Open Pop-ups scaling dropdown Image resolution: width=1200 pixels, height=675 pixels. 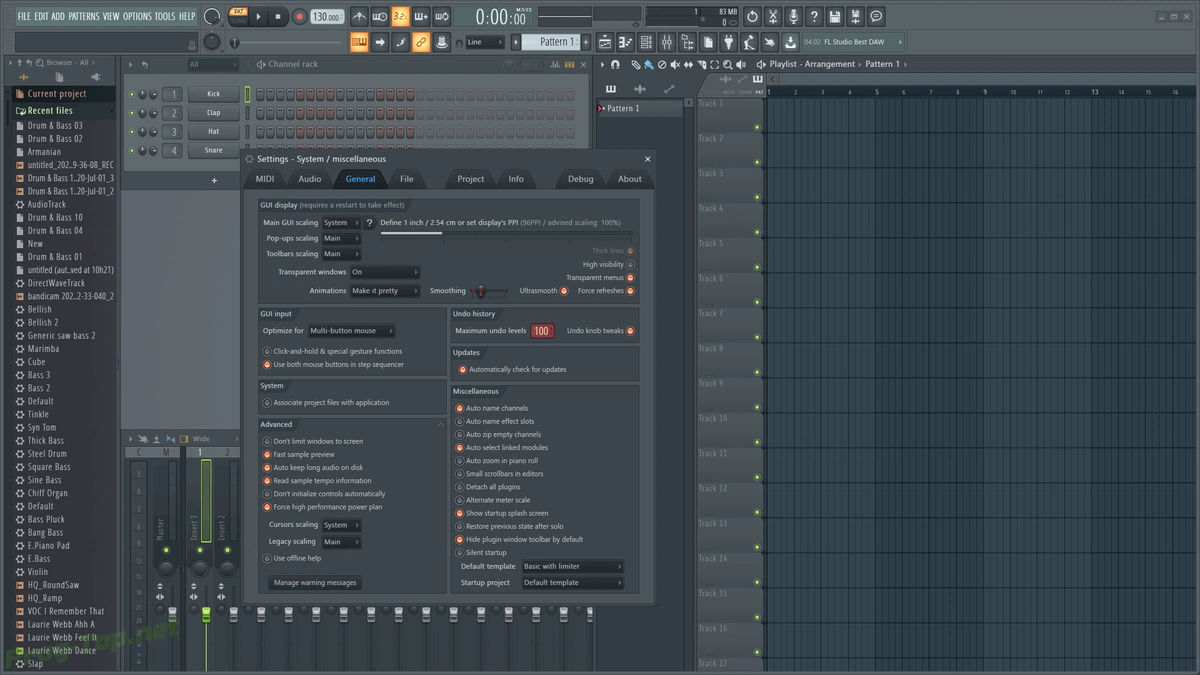tap(341, 238)
